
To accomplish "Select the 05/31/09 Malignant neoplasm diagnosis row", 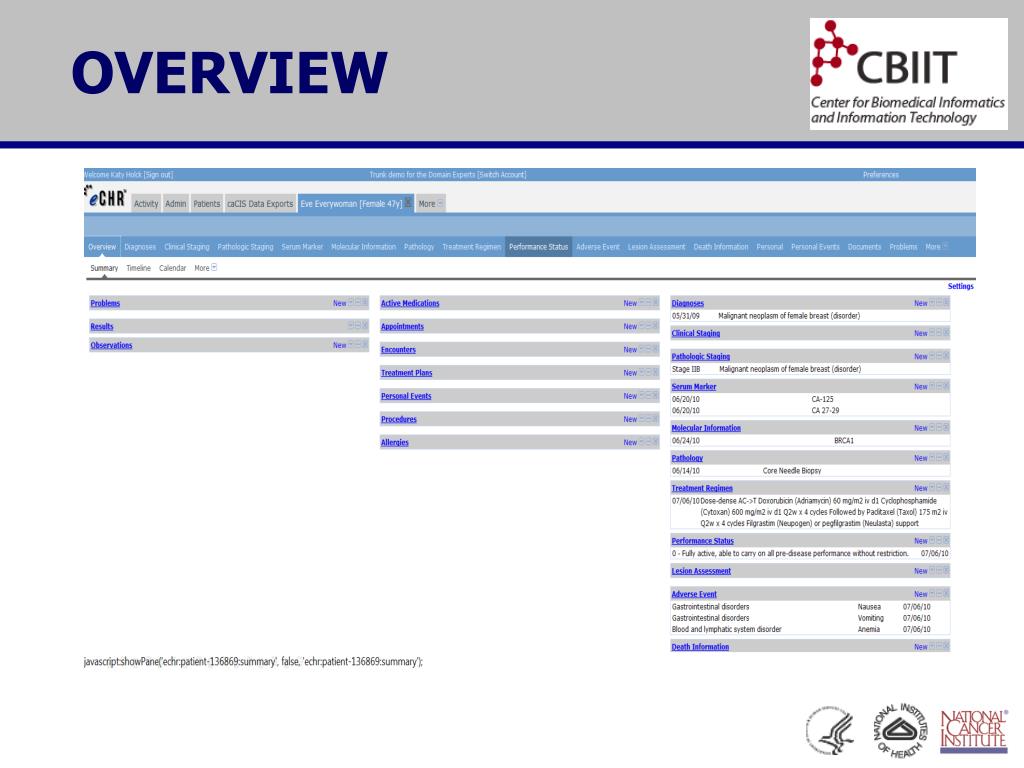I will [x=810, y=315].
